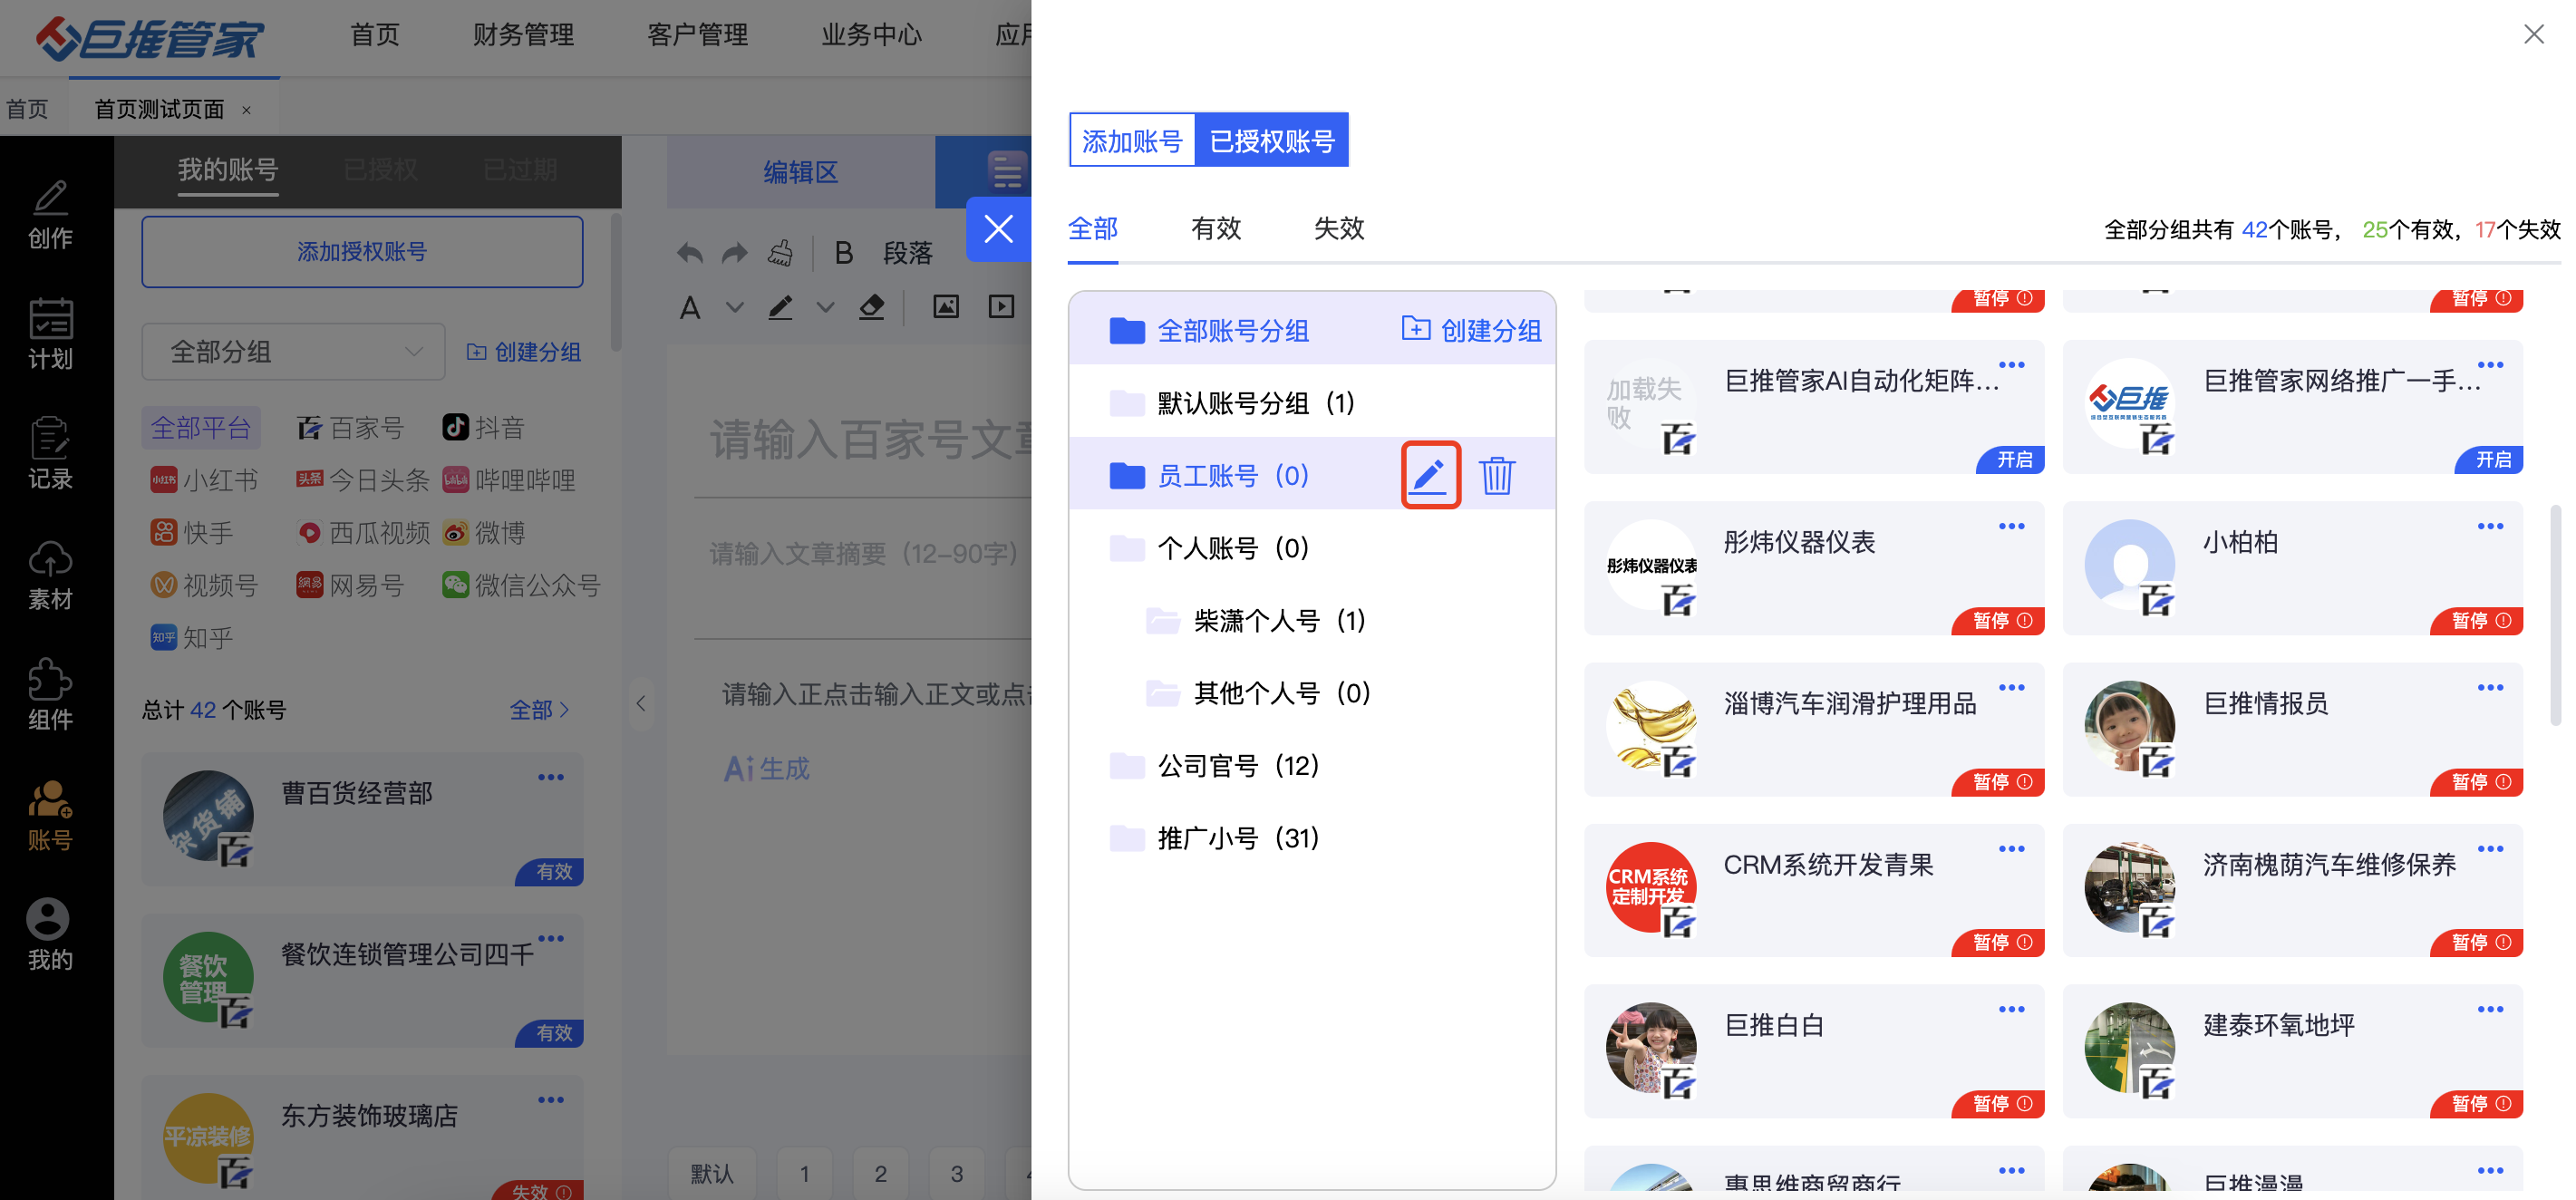Open the 素材 sidebar icon
The image size is (2576, 1200).
pyautogui.click(x=50, y=575)
